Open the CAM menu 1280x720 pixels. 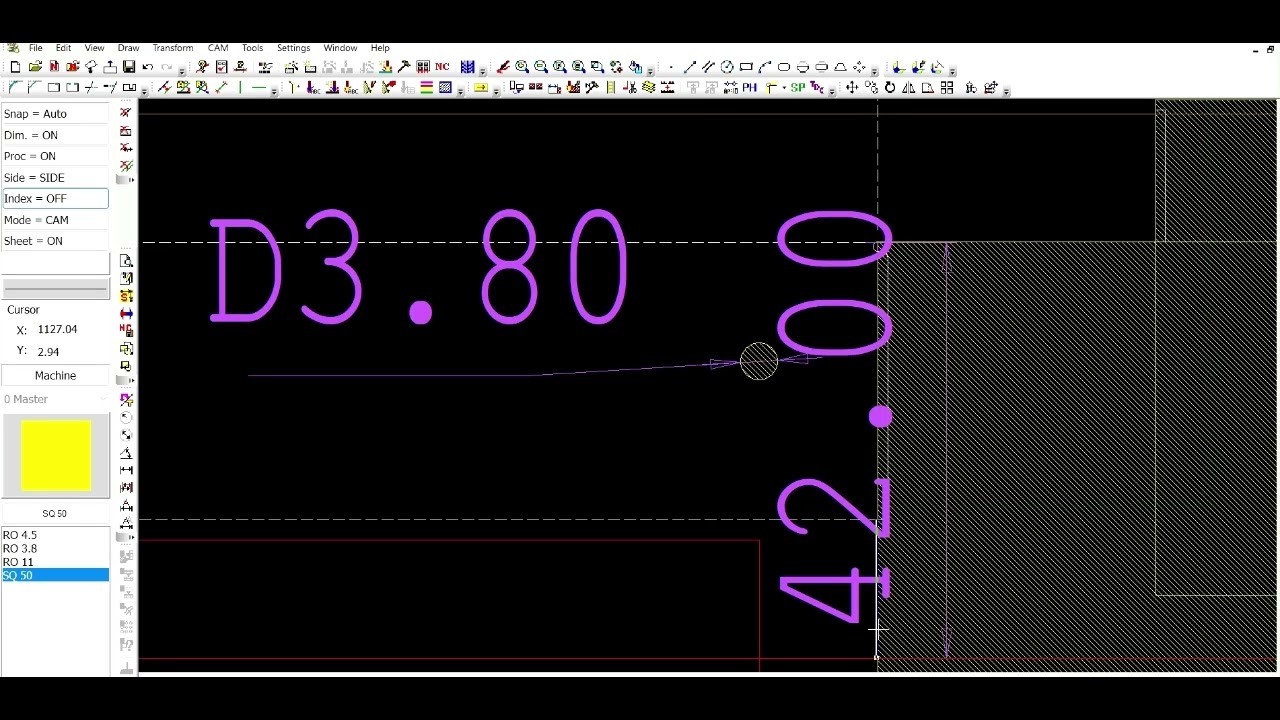[x=218, y=48]
